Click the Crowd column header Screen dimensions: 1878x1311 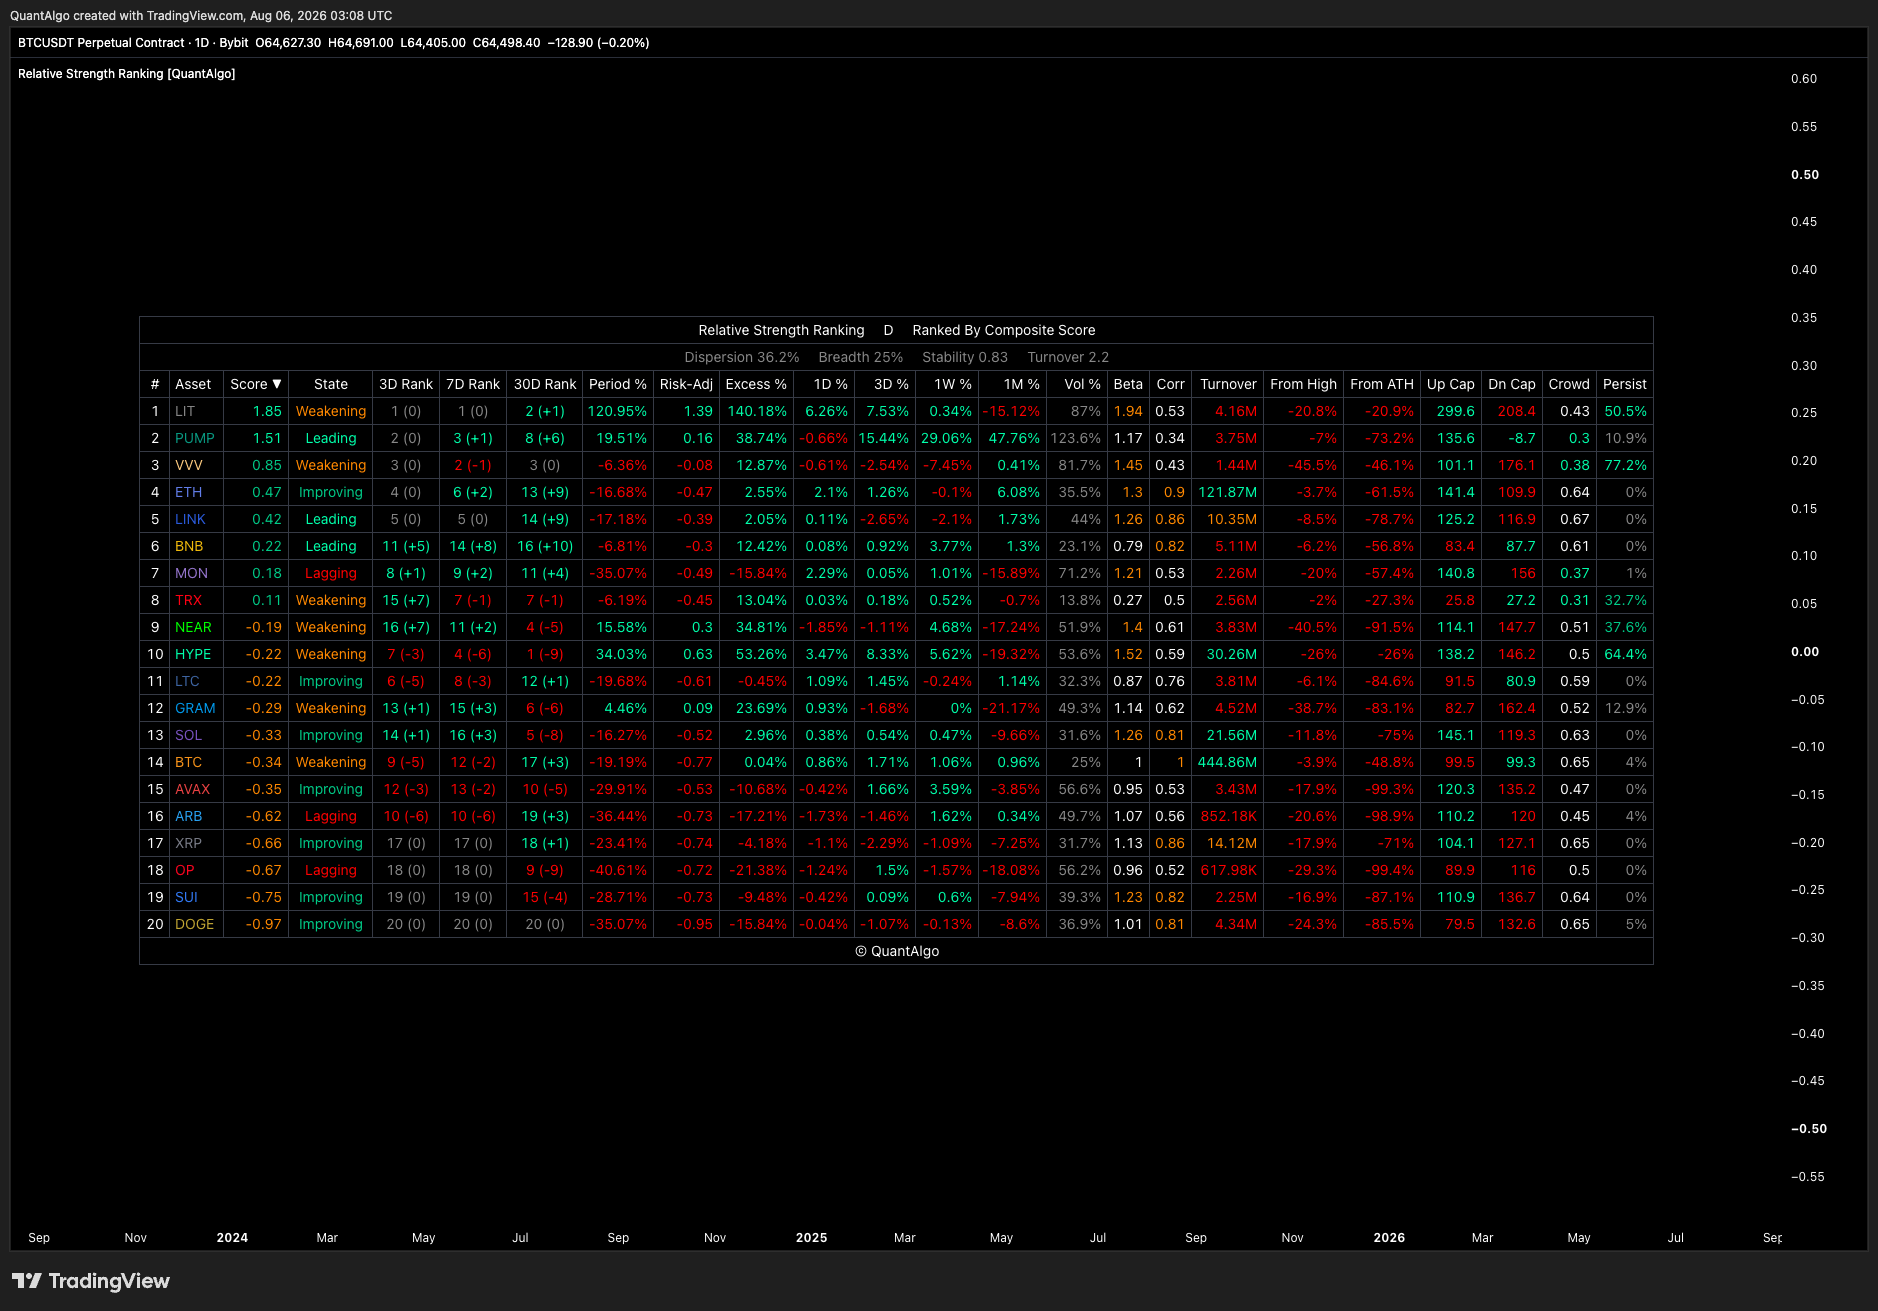1569,384
